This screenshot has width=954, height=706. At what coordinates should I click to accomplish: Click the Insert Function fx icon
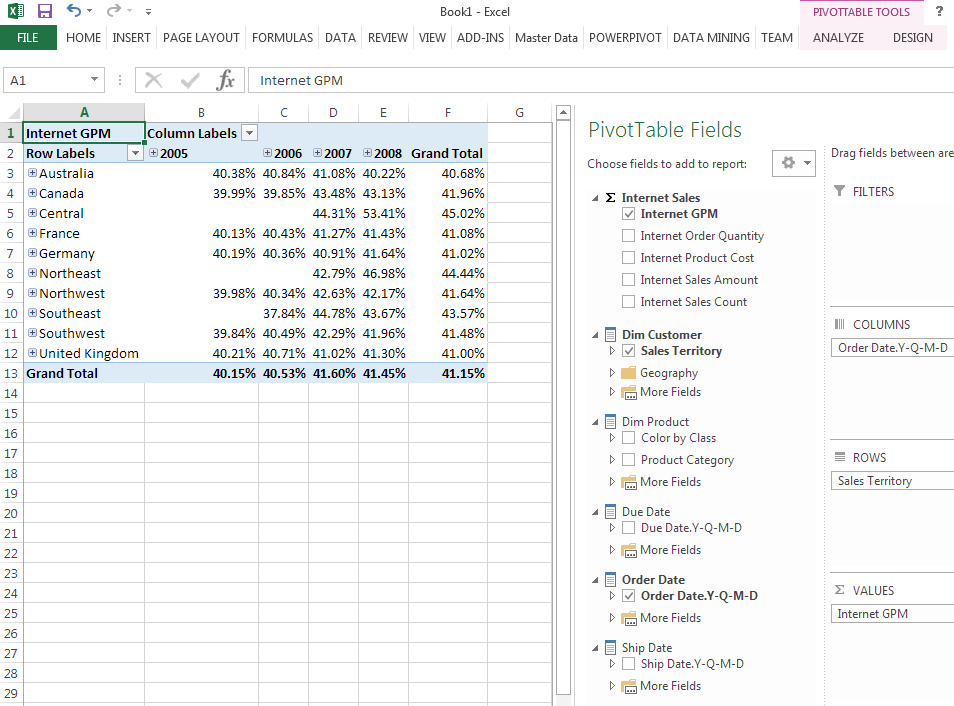click(x=226, y=80)
